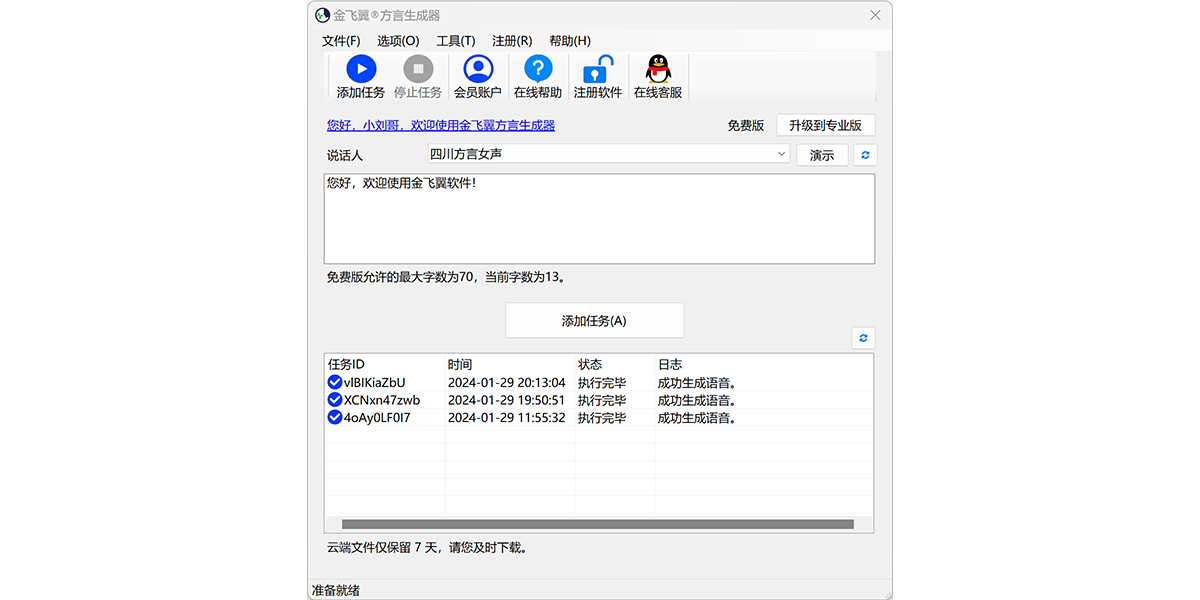
Task: Contact 在线客服 via the penguin icon
Action: pyautogui.click(x=657, y=69)
